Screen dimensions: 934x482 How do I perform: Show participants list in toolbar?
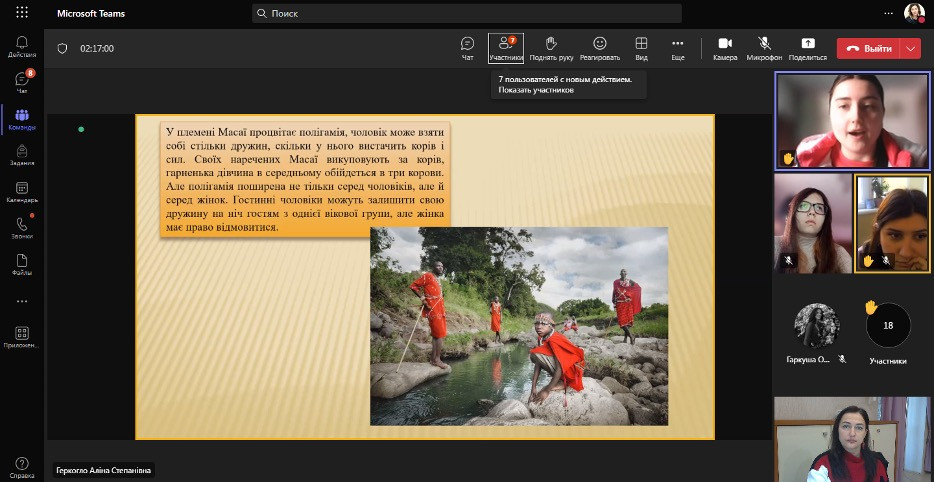click(x=506, y=47)
